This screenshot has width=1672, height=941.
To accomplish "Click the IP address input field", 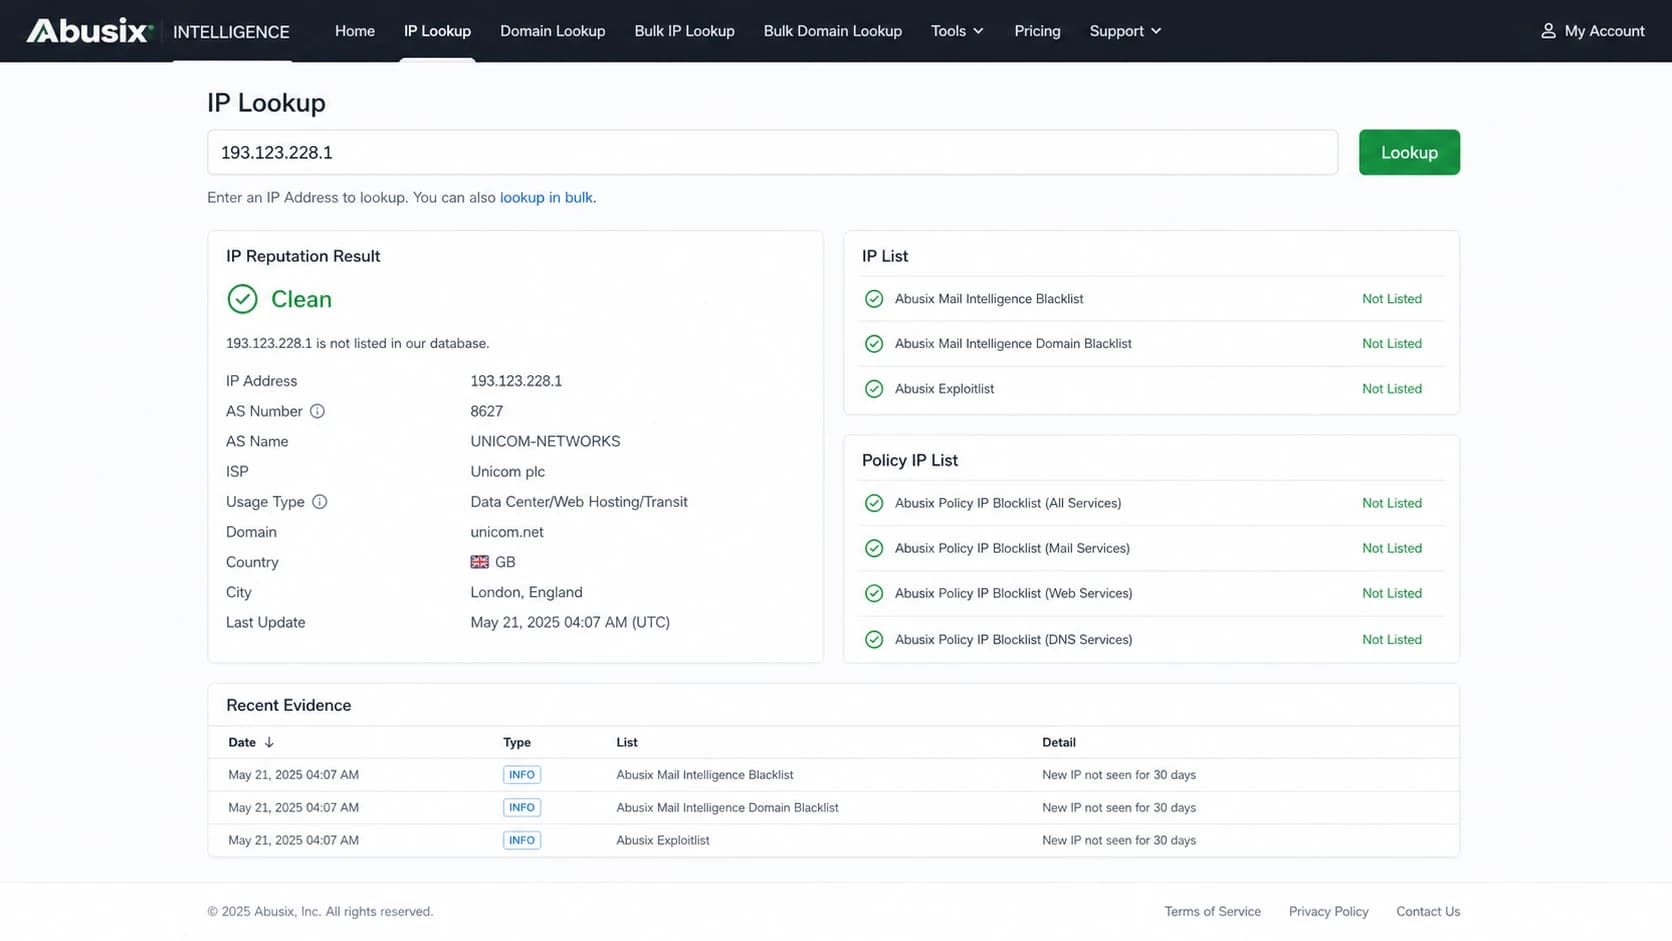I will pos(772,152).
